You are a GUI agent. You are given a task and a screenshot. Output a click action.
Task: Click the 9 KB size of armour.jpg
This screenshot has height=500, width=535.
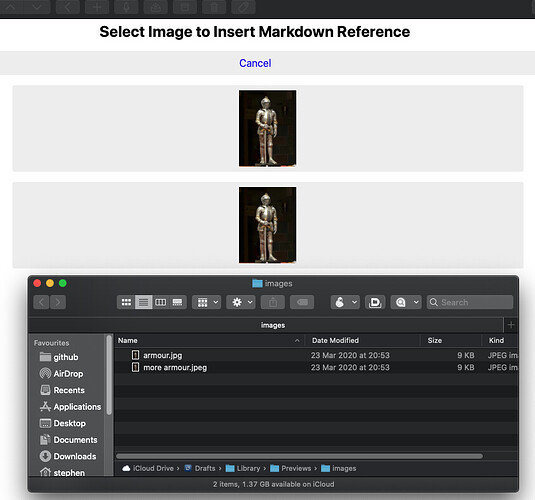(466, 355)
